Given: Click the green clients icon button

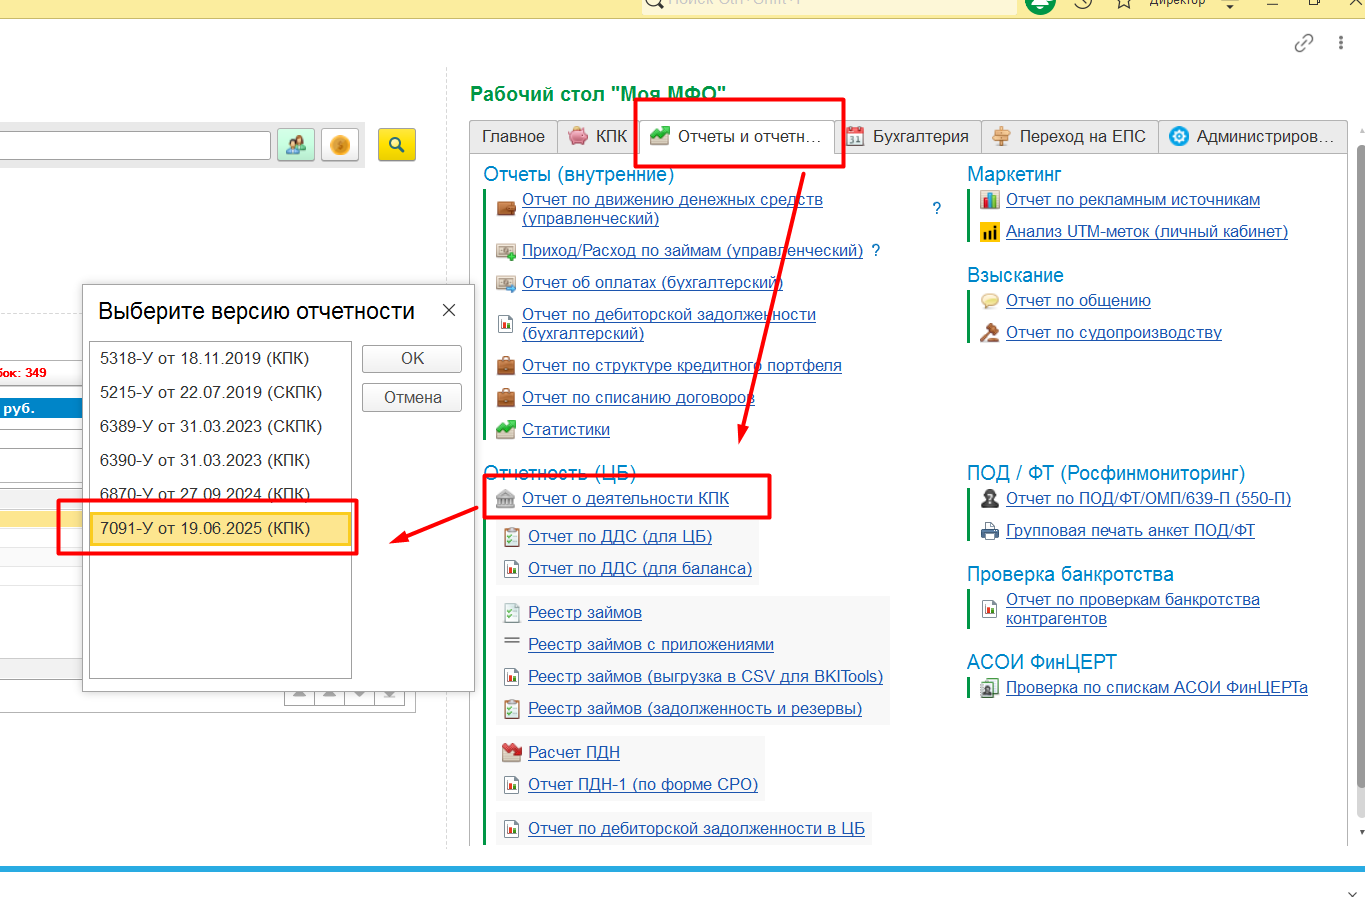Looking at the screenshot, I should 296,145.
